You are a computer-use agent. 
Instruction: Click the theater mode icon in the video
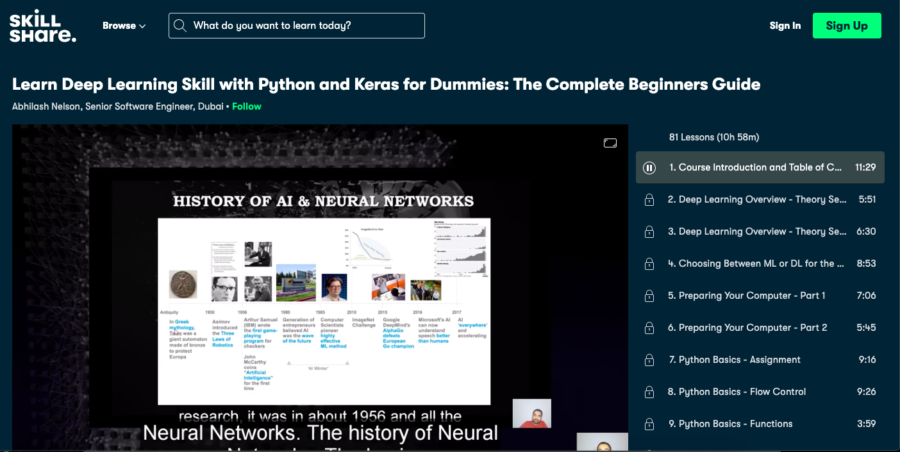point(610,143)
